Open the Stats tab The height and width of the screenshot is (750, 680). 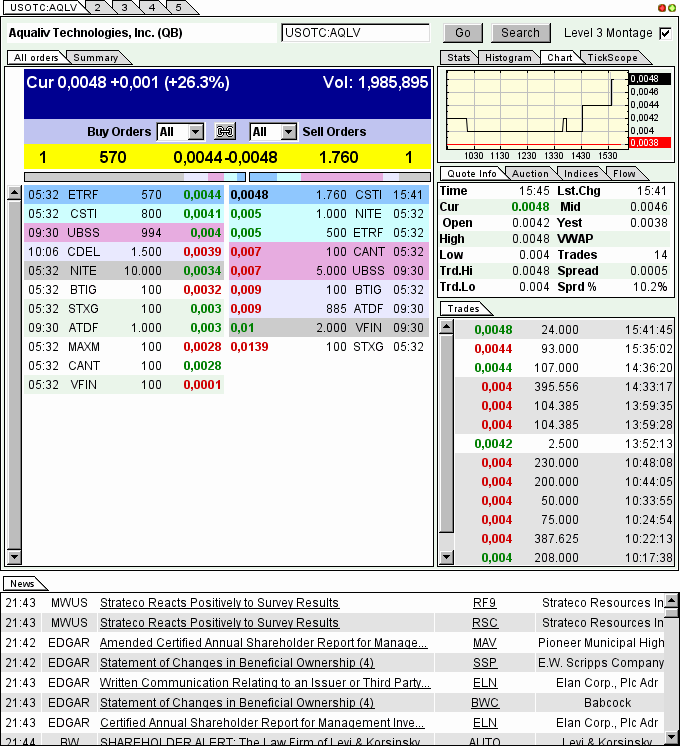[x=458, y=57]
